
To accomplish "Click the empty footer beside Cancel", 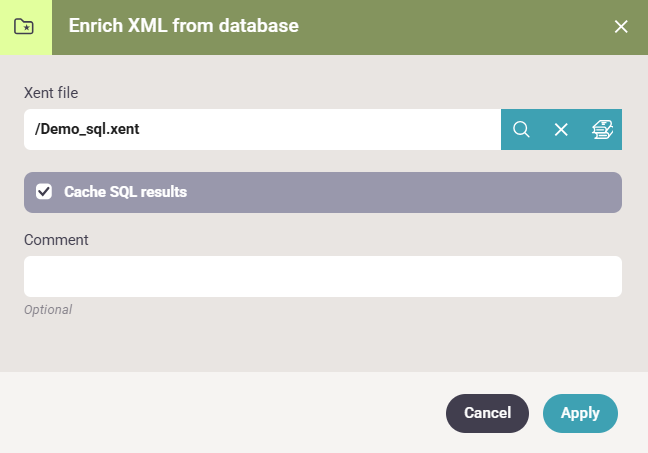I will click(223, 412).
